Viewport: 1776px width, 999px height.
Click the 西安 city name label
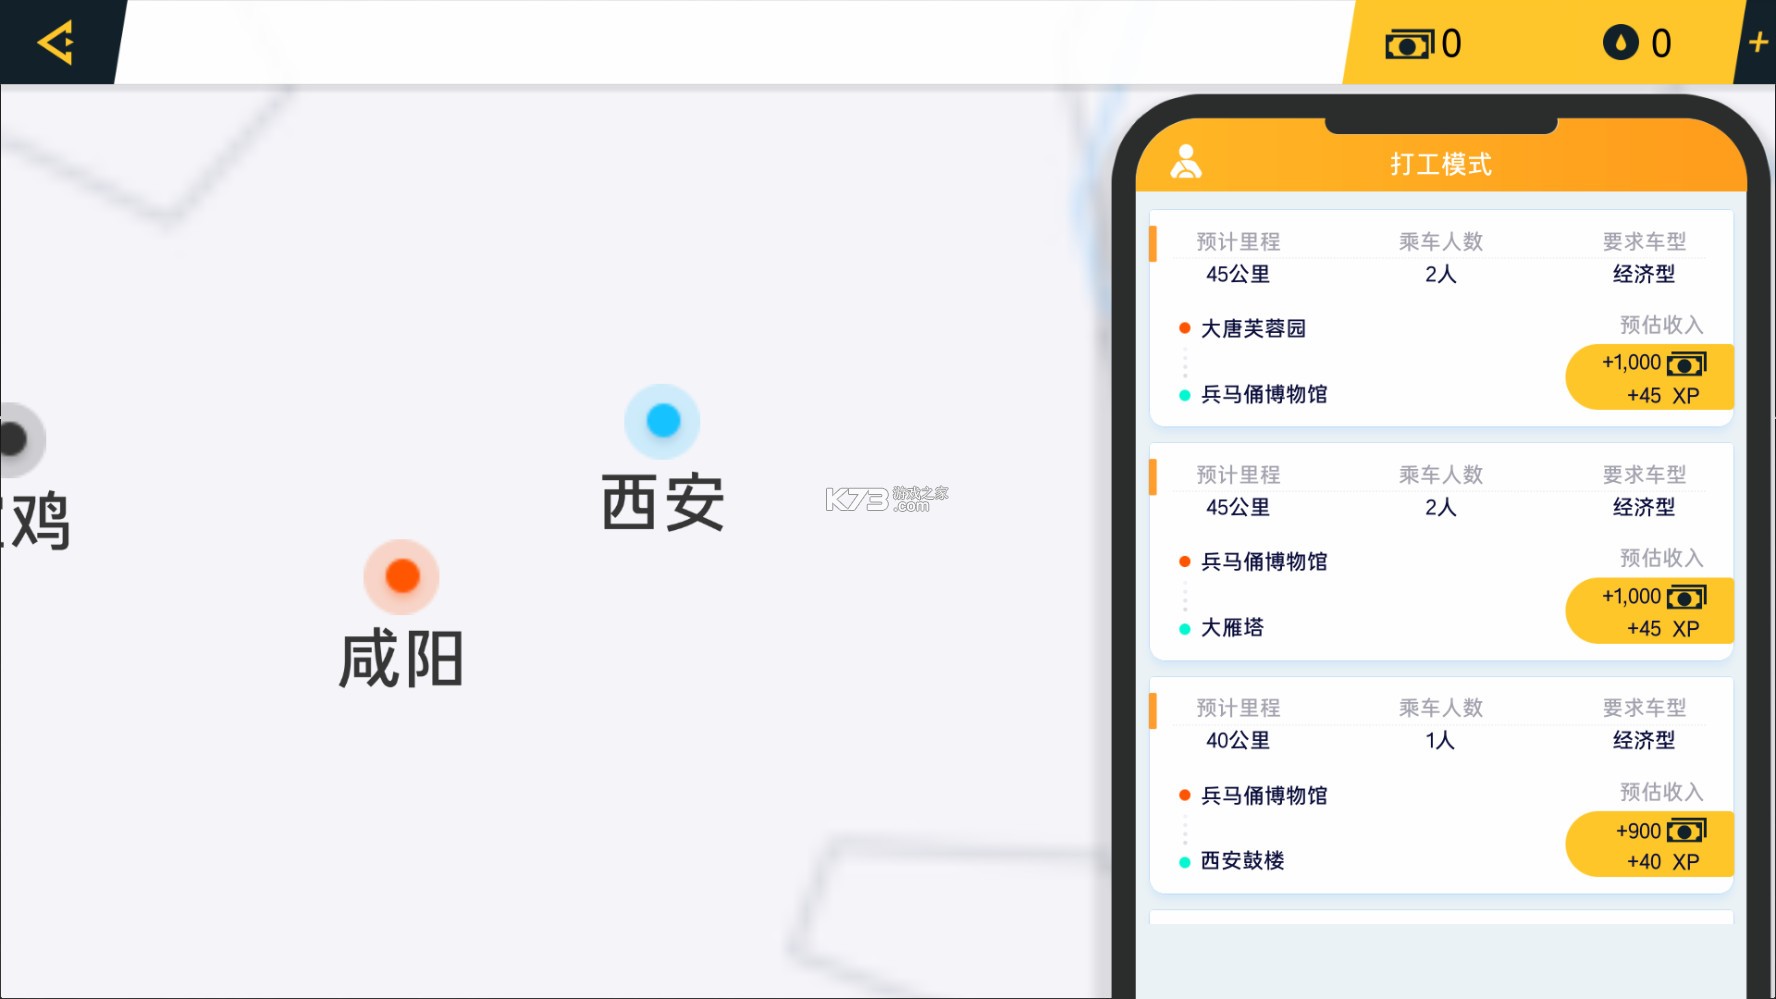662,503
